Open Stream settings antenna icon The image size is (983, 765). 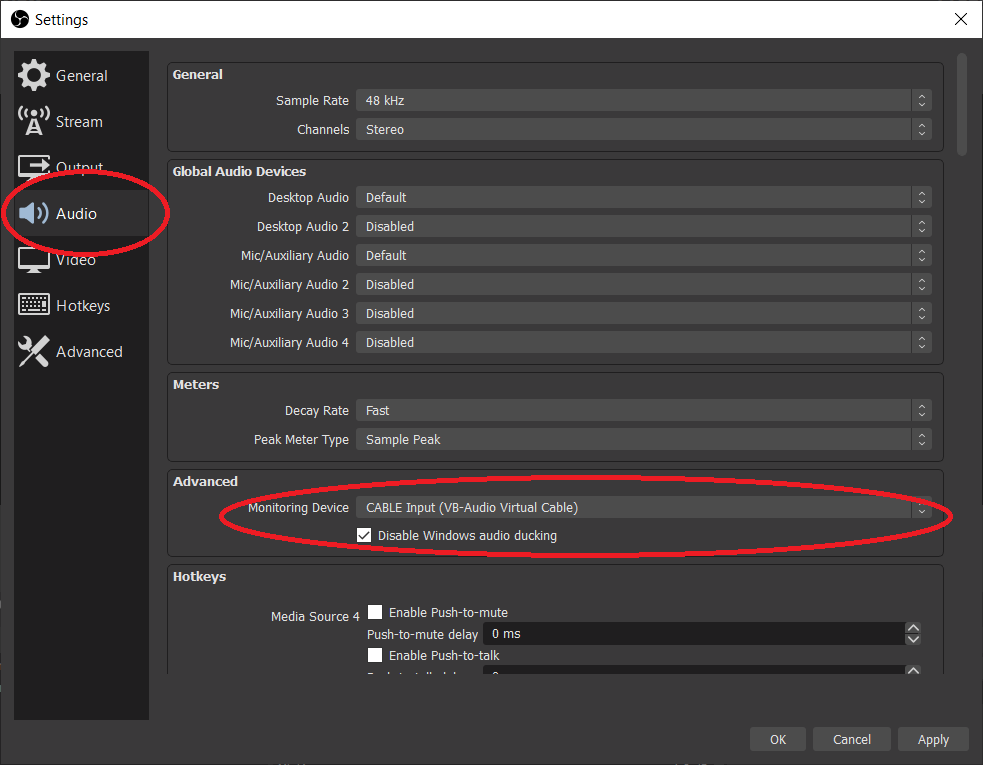[x=33, y=121]
